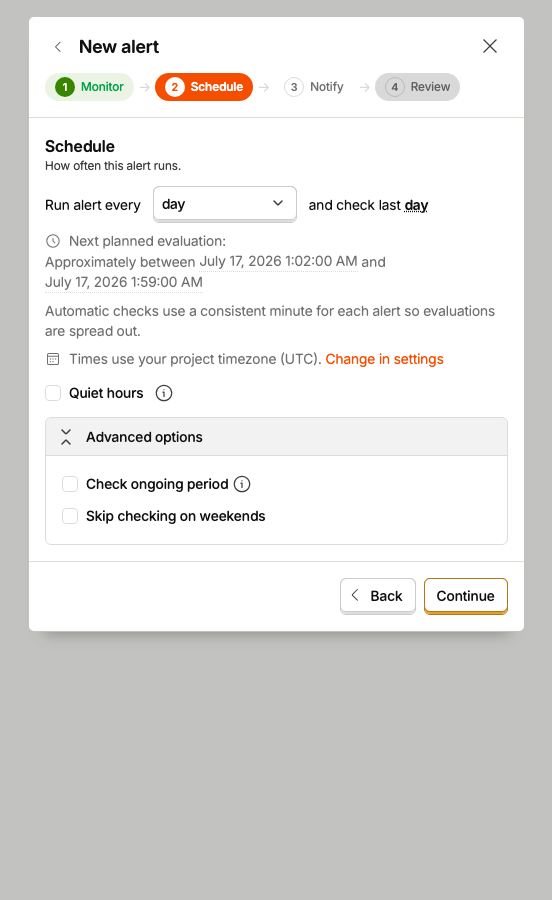552x900 pixels.
Task: Tick the Check ongoing period checkbox
Action: point(70,484)
